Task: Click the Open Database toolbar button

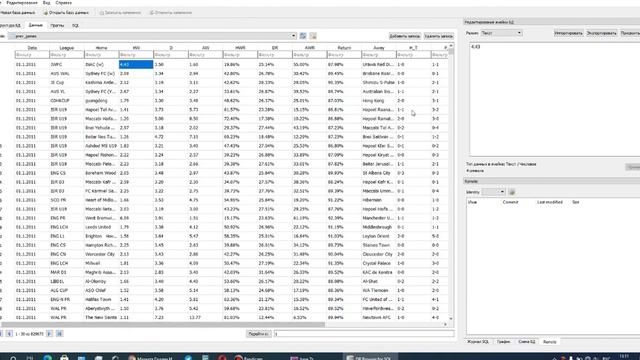Action: (66, 13)
